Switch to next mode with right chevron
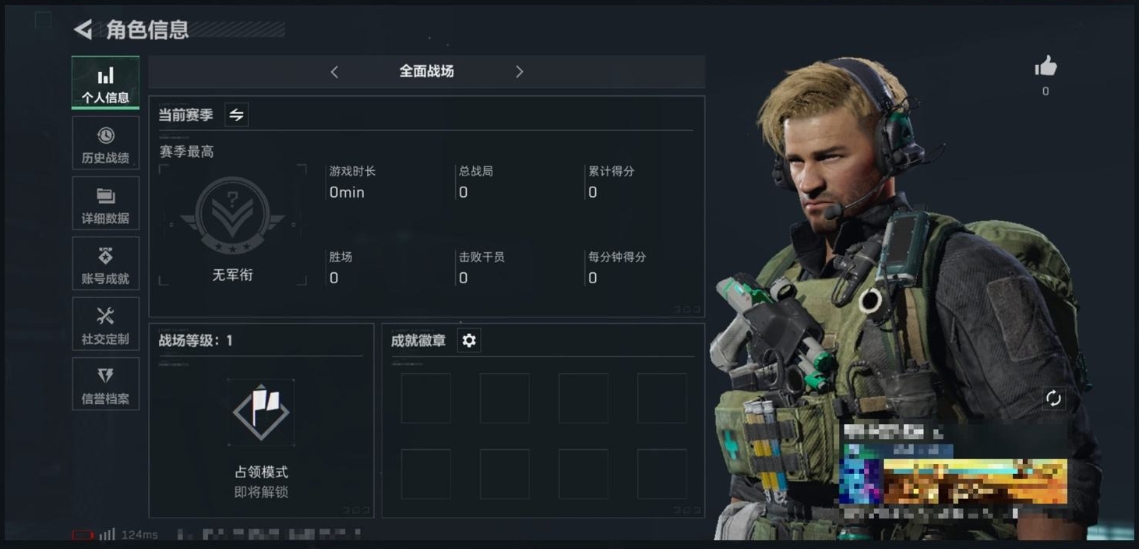Screen dimensions: 1139x549 click(519, 71)
